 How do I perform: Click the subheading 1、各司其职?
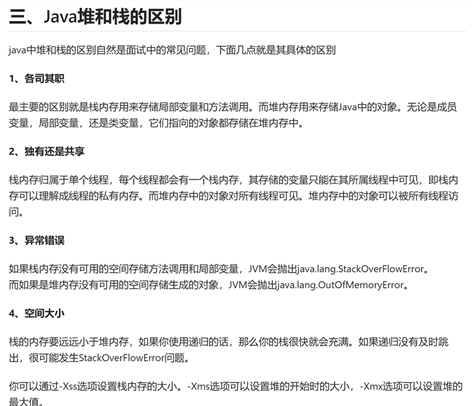pos(37,79)
